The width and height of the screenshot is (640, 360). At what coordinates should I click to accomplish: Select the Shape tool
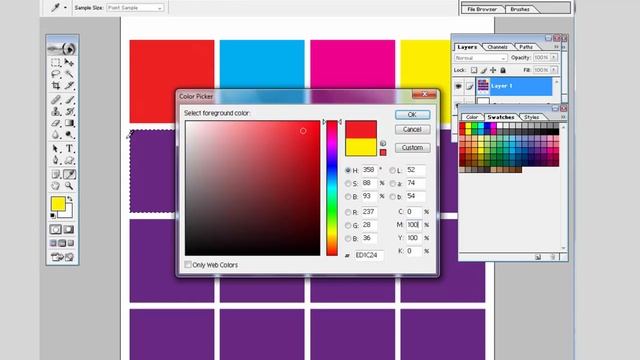[x=69, y=160]
